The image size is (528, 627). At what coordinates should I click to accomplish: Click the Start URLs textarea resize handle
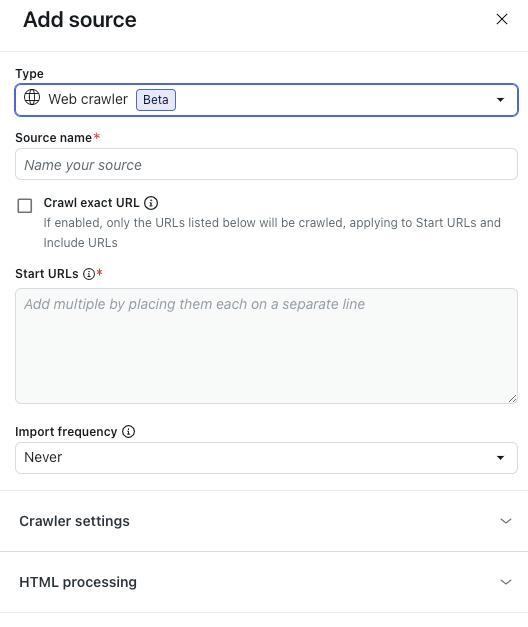coord(512,399)
